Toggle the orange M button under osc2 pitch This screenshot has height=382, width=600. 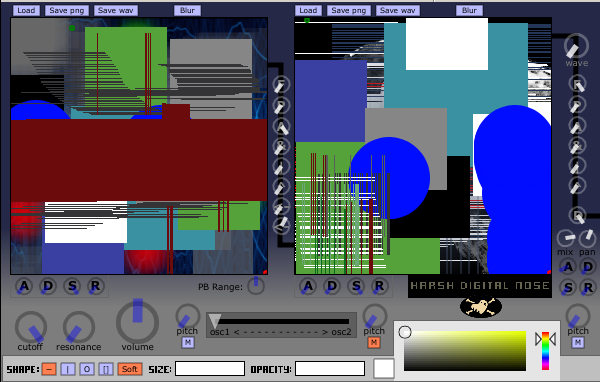pyautogui.click(x=374, y=342)
